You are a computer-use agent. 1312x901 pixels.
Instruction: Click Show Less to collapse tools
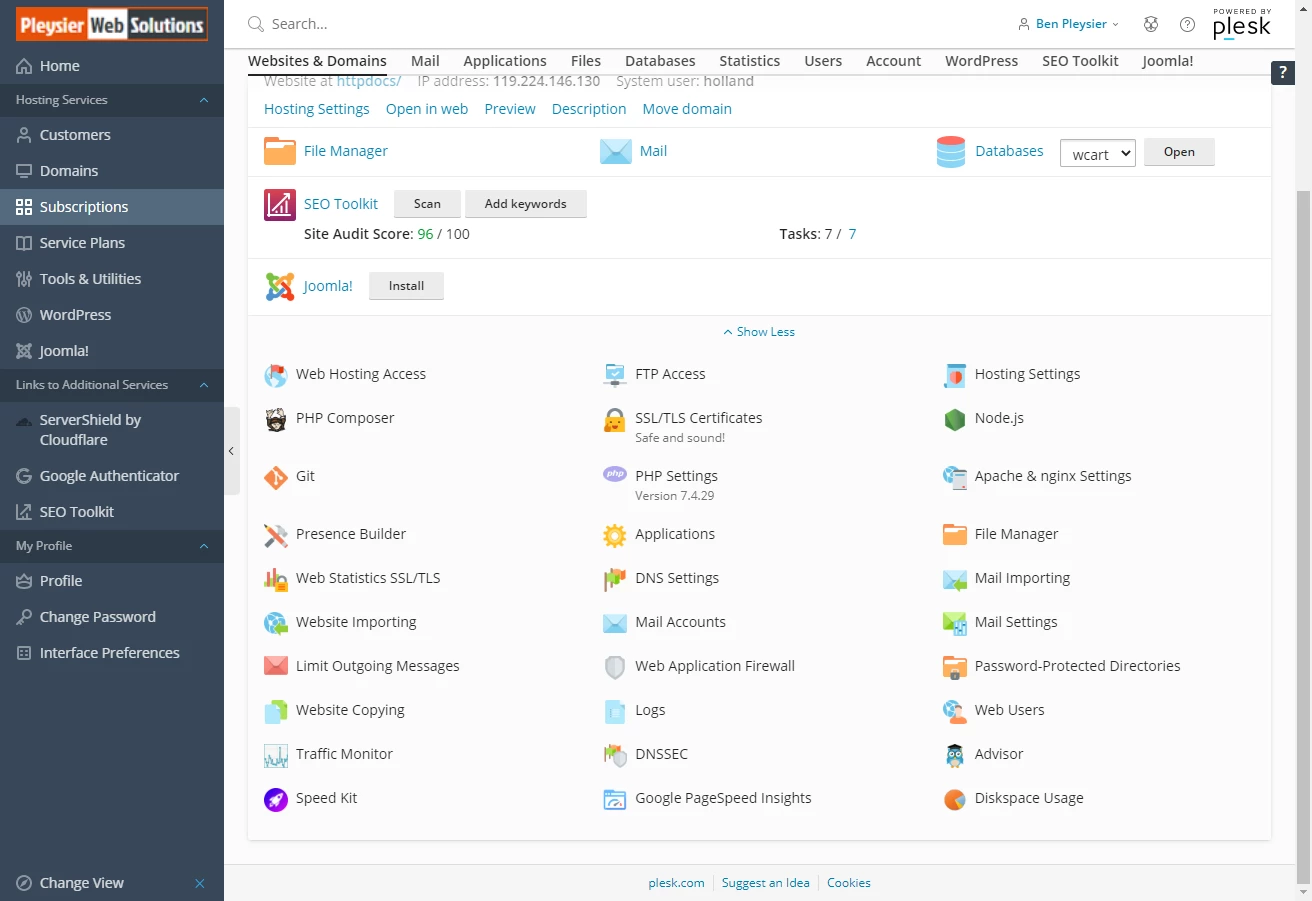[759, 332]
